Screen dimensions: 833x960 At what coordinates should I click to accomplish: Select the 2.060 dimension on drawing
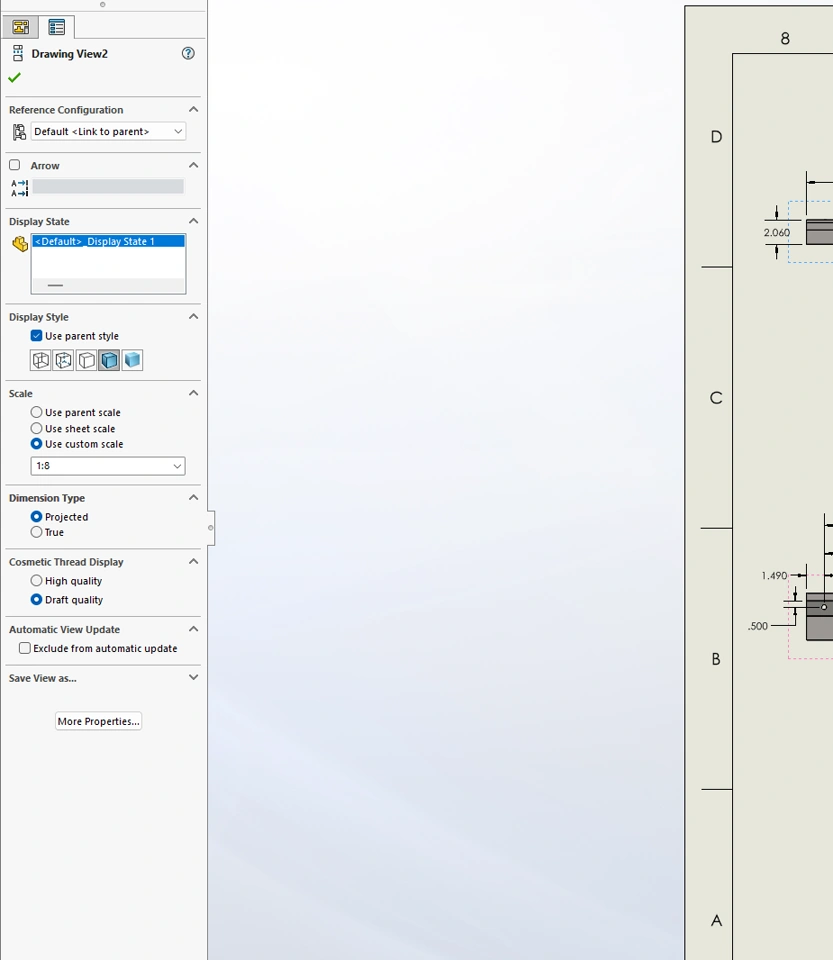[777, 233]
